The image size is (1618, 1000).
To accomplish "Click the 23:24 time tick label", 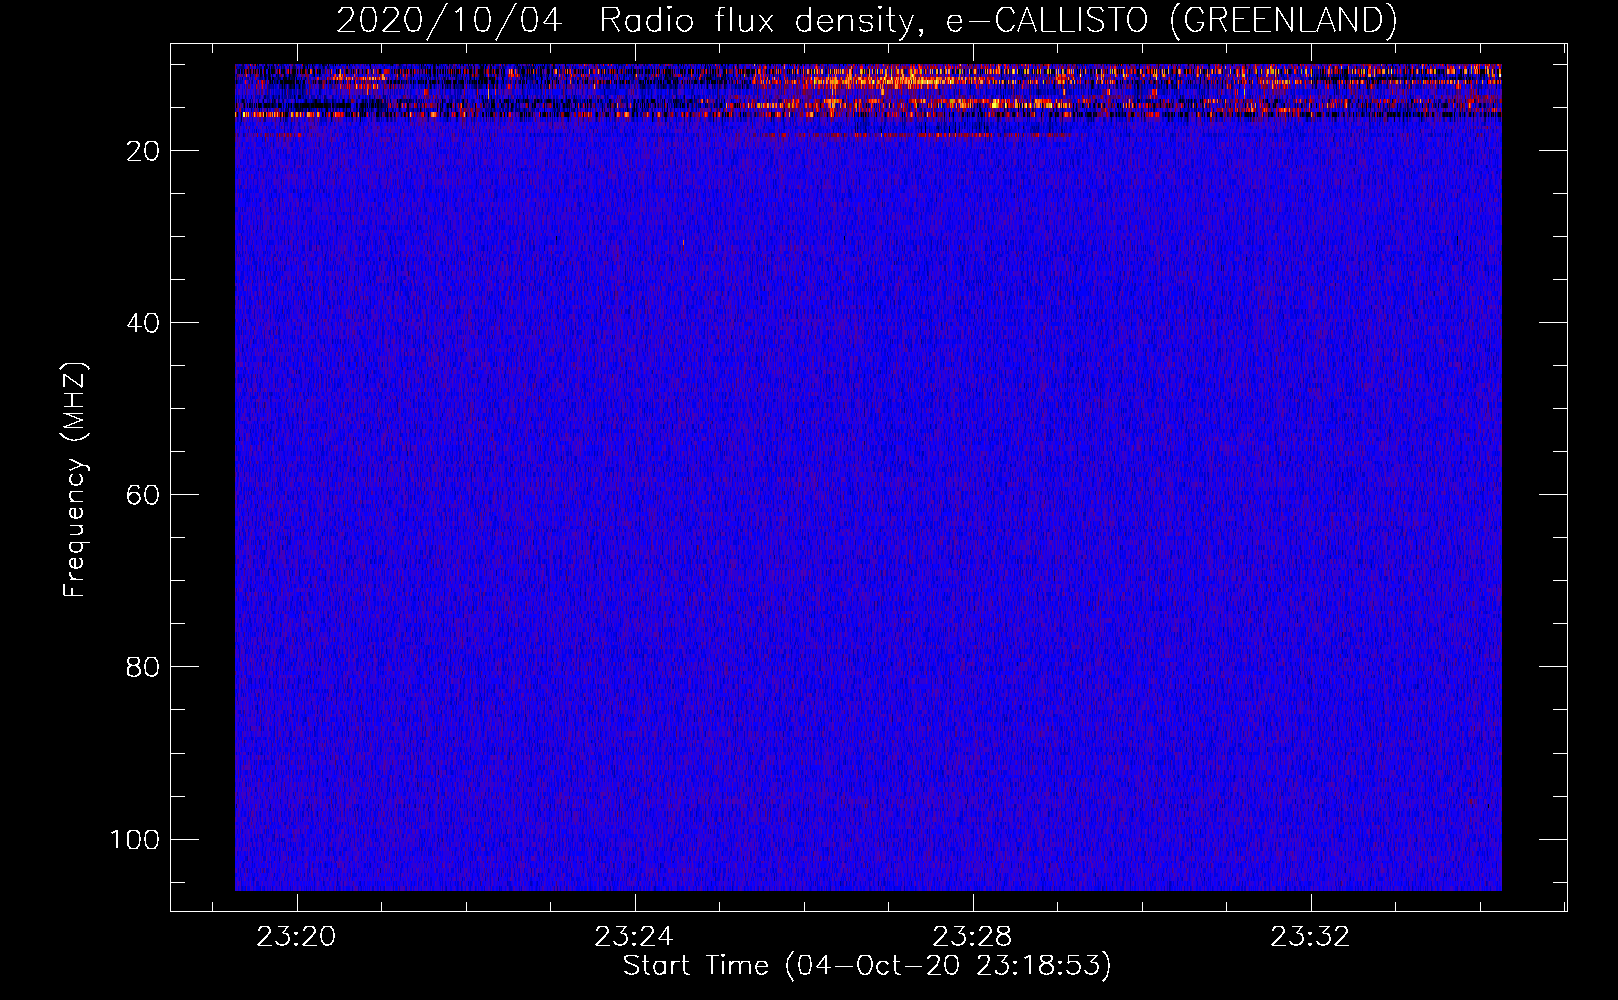I will (x=634, y=937).
